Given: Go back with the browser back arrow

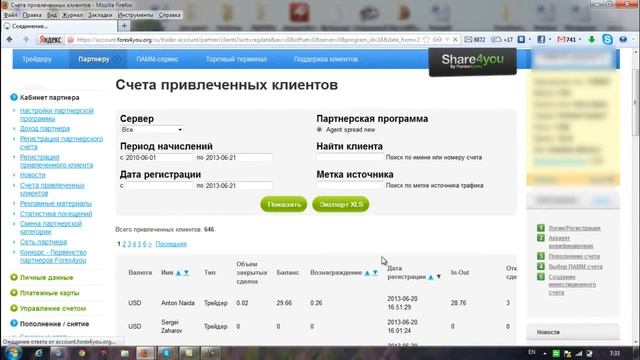Looking at the screenshot, I should point(10,40).
